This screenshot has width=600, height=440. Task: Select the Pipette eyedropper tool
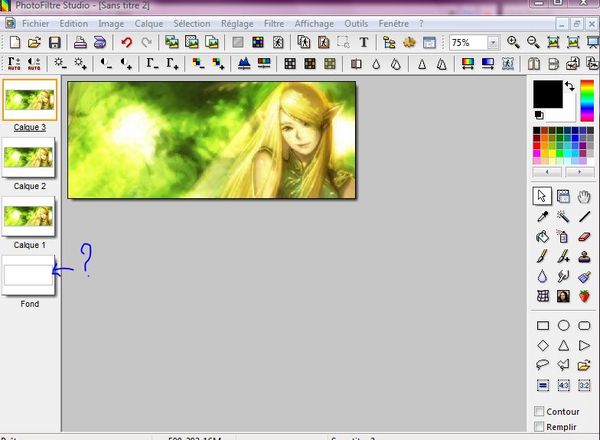point(543,217)
